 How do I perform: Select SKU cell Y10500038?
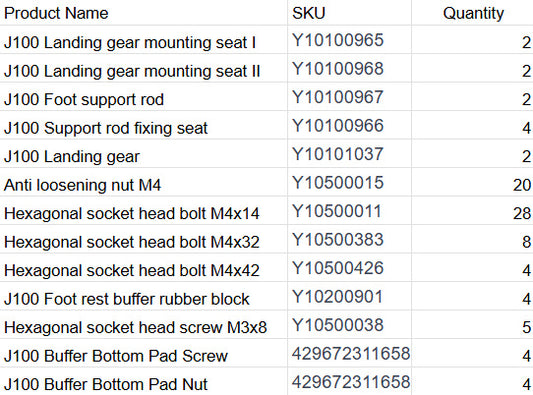(x=349, y=325)
